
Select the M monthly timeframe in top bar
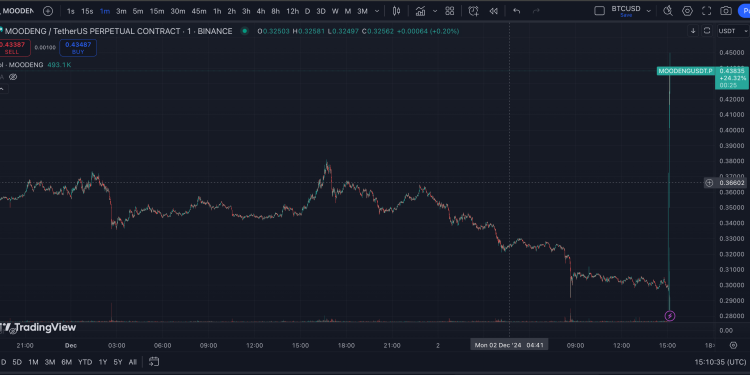click(x=348, y=11)
